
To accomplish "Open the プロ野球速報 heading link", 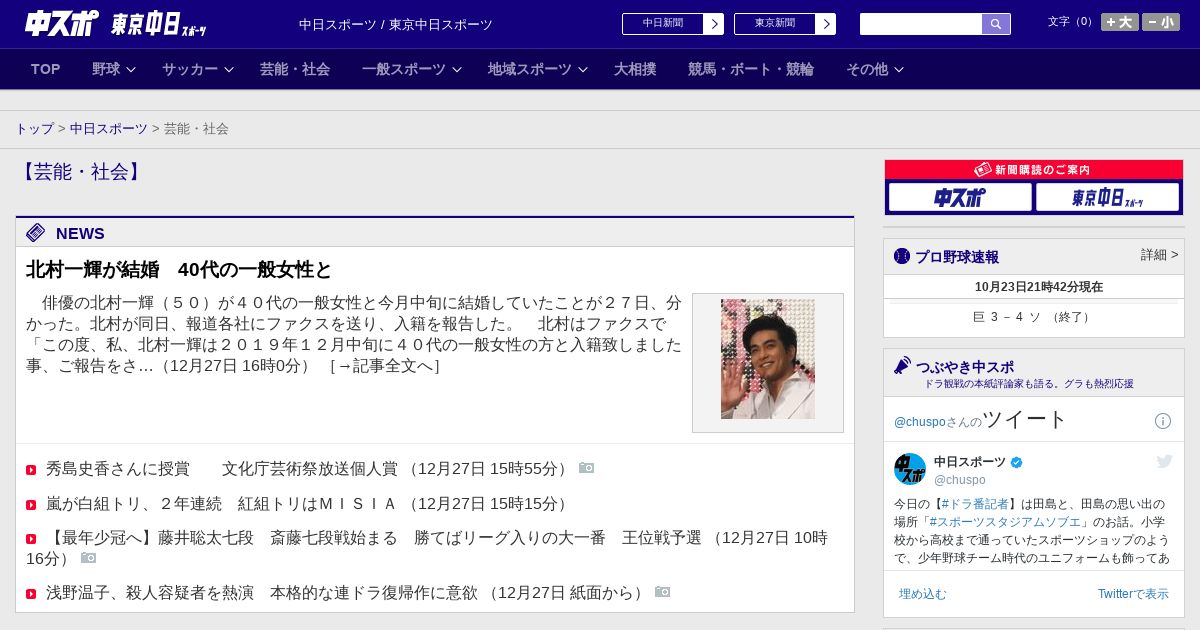I will point(957,257).
